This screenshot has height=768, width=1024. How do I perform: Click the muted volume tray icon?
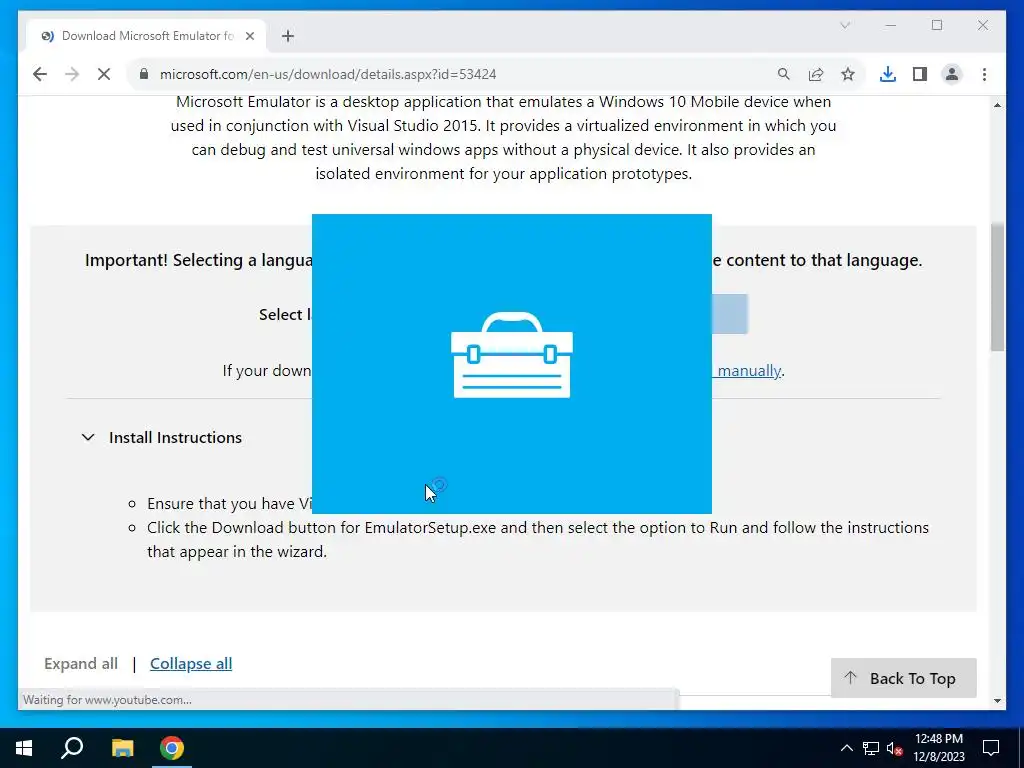point(895,748)
